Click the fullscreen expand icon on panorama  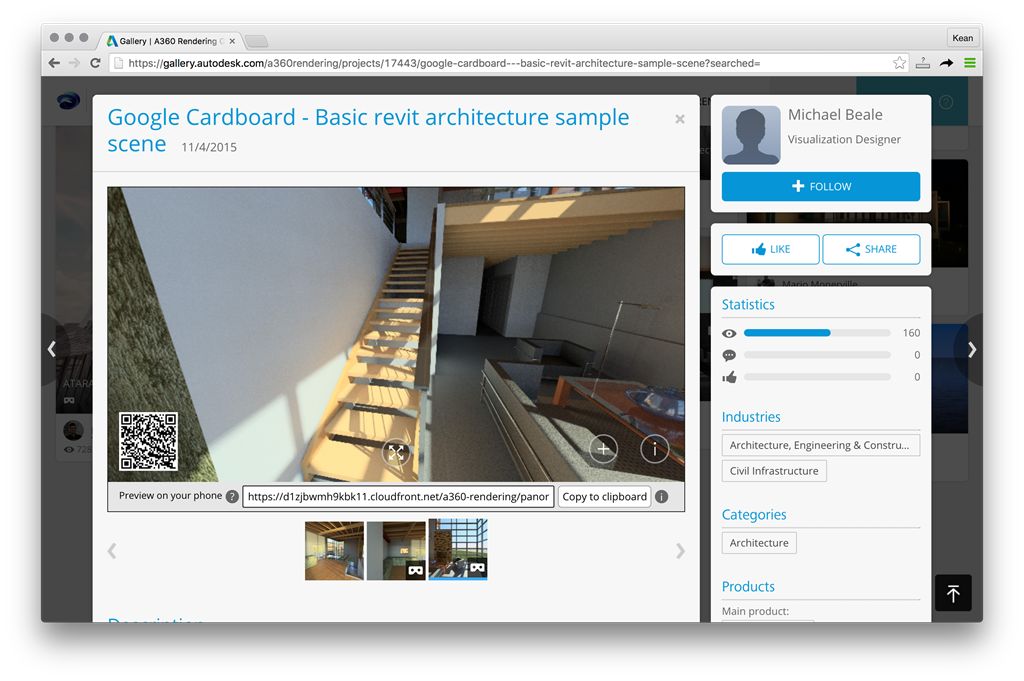tap(396, 452)
